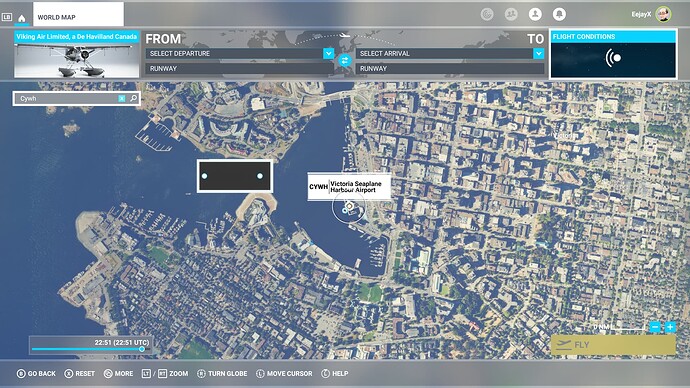
Task: Zoom in map with plus button
Action: click(670, 327)
